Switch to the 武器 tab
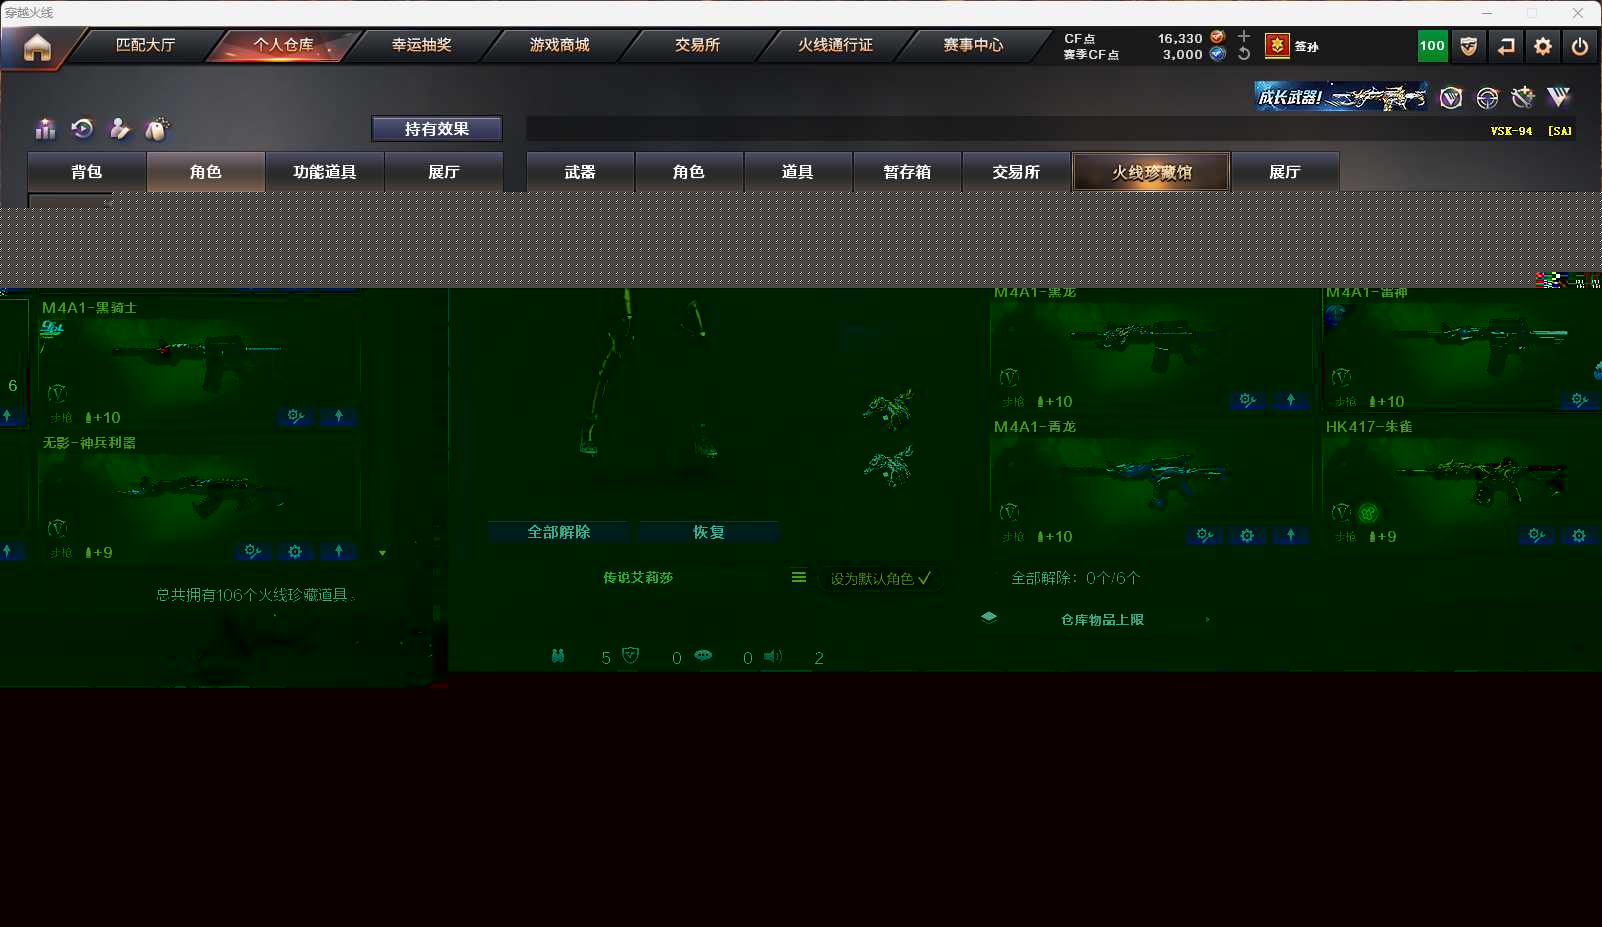Screen dimensions: 1602x927 580,172
